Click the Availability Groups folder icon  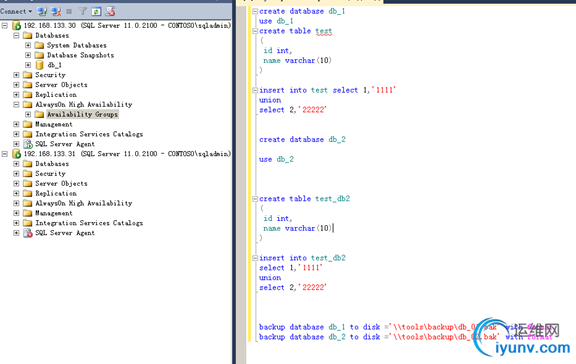tap(39, 114)
